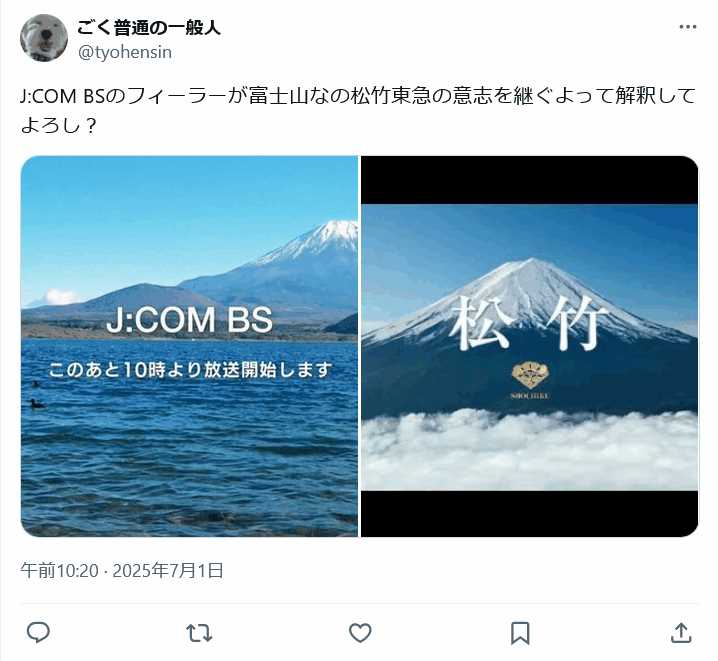Open the reply speech-bubble icon
Screen dimensions: 718x661
pyautogui.click(x=38, y=633)
